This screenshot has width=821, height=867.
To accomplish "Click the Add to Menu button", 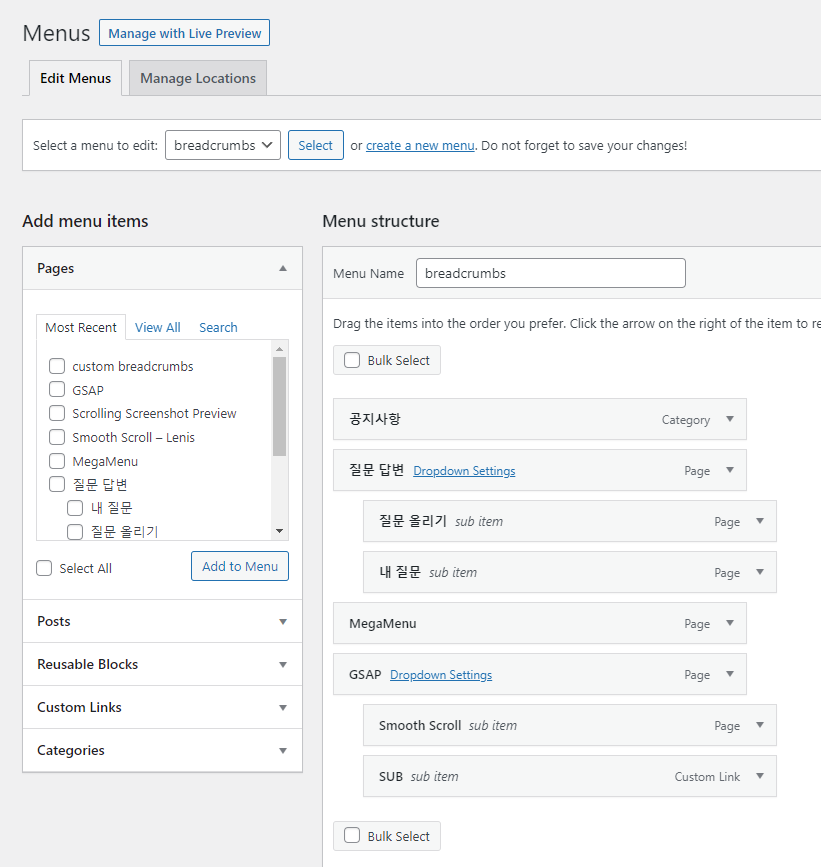I will [x=240, y=566].
